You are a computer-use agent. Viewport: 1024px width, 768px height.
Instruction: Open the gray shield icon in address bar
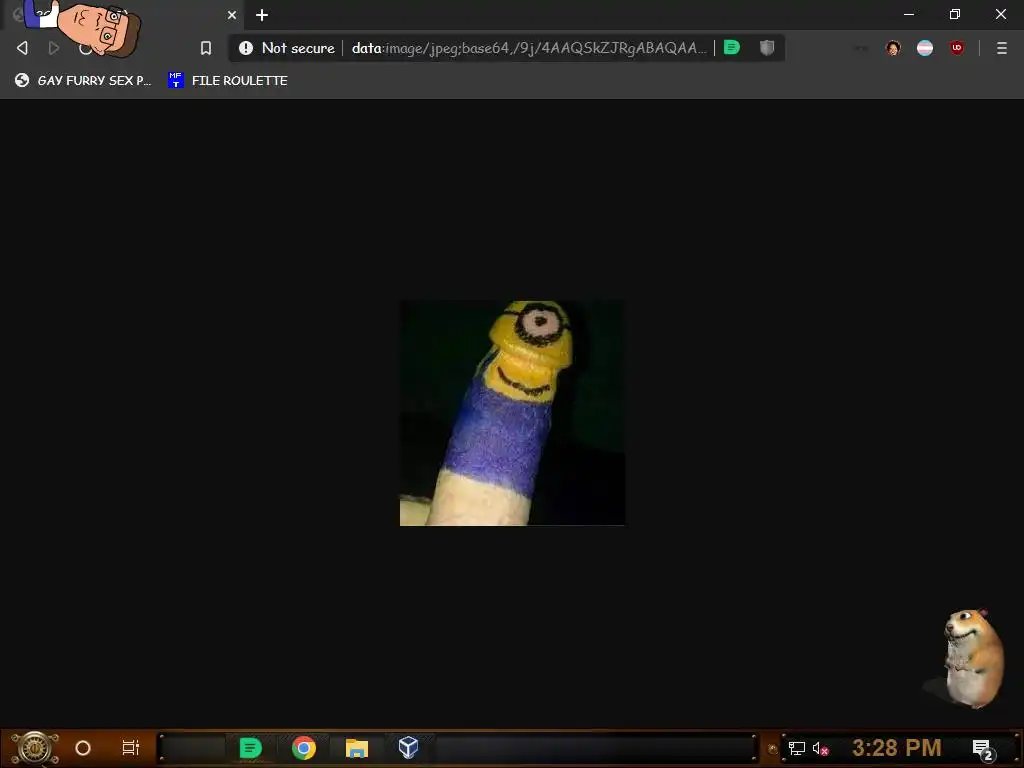(x=767, y=48)
